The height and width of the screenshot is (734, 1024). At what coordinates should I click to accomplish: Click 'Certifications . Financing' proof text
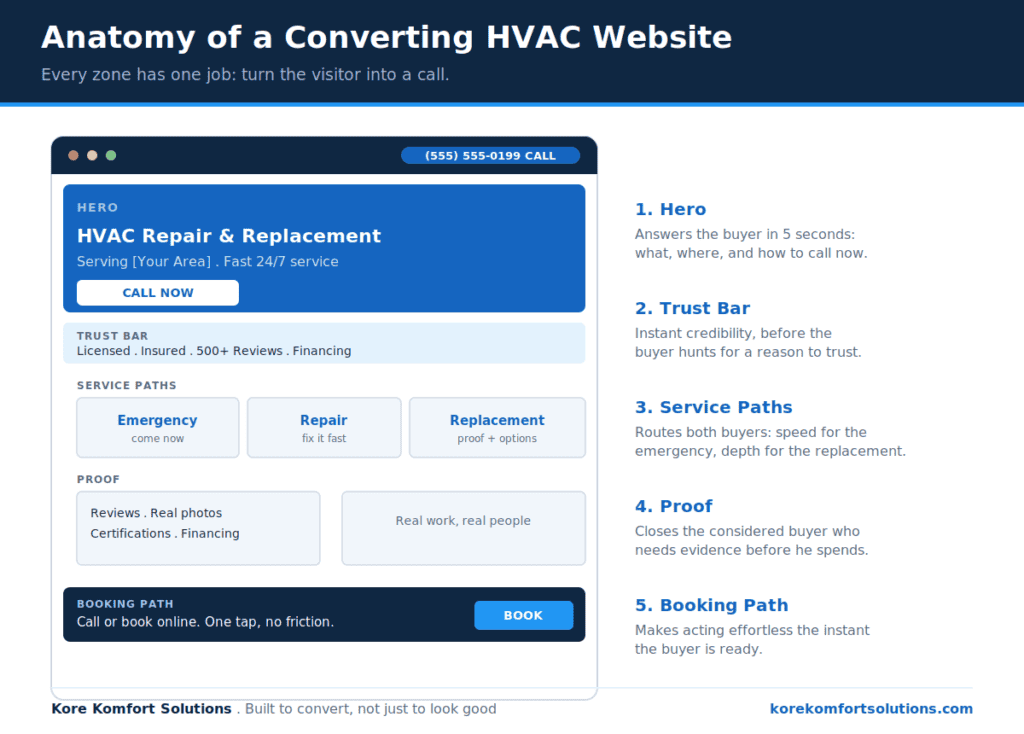click(x=165, y=533)
